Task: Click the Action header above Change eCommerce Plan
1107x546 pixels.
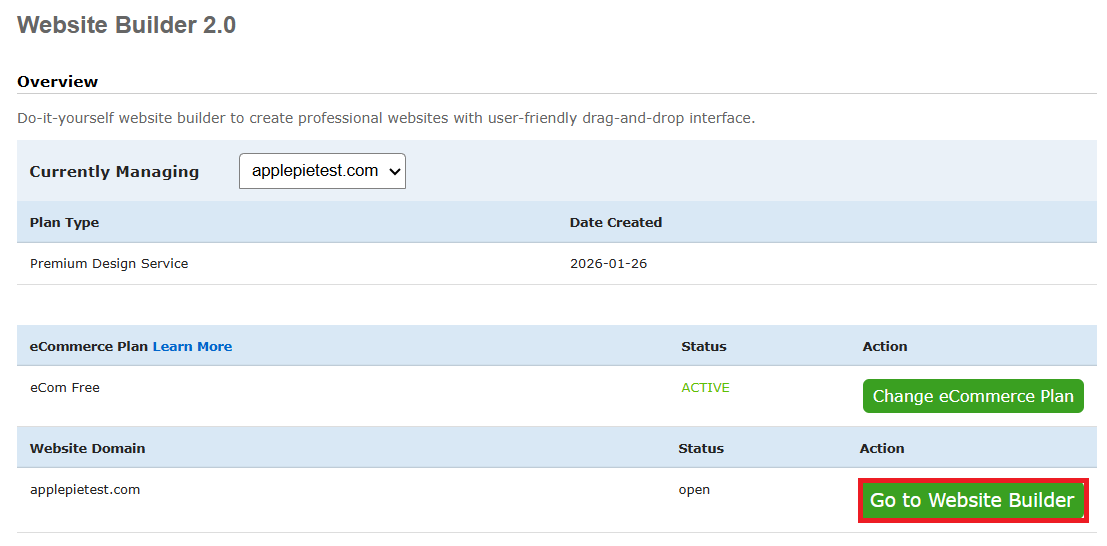Action: pyautogui.click(x=884, y=346)
